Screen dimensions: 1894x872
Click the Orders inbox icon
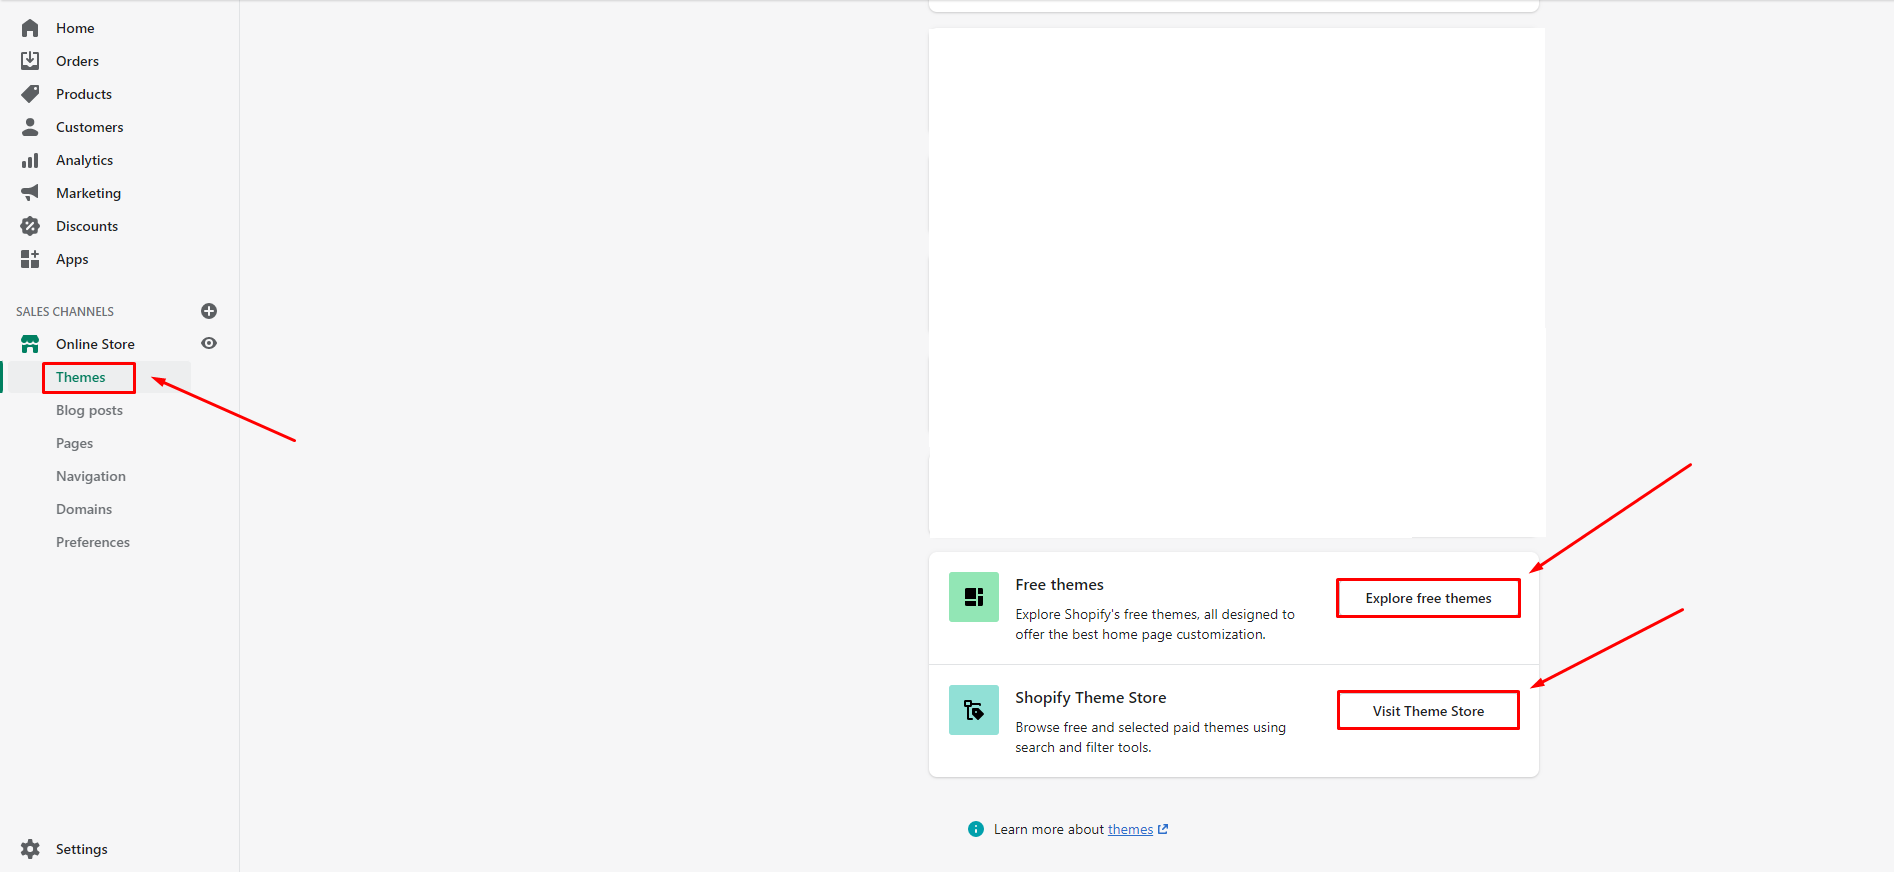[x=30, y=61]
